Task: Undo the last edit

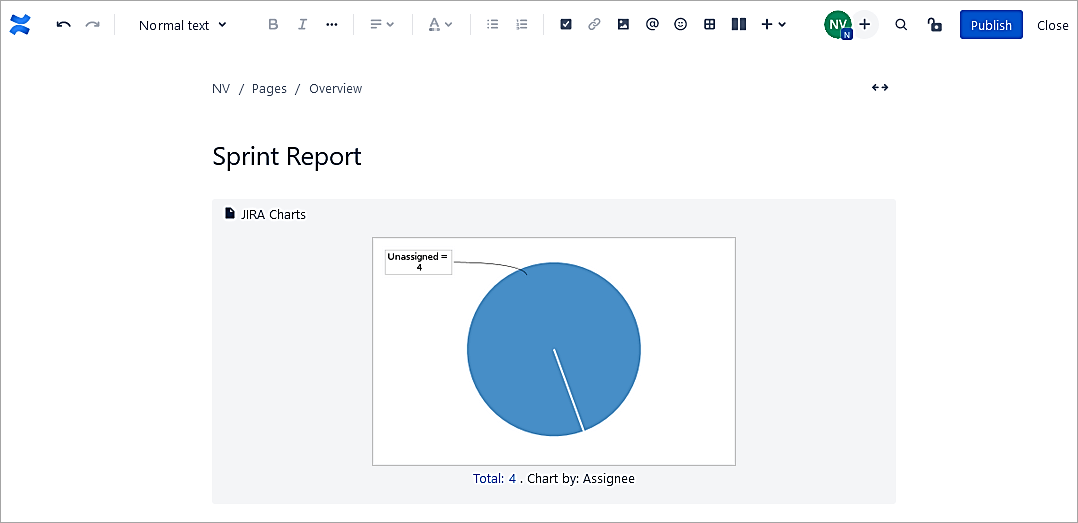Action: pos(64,25)
